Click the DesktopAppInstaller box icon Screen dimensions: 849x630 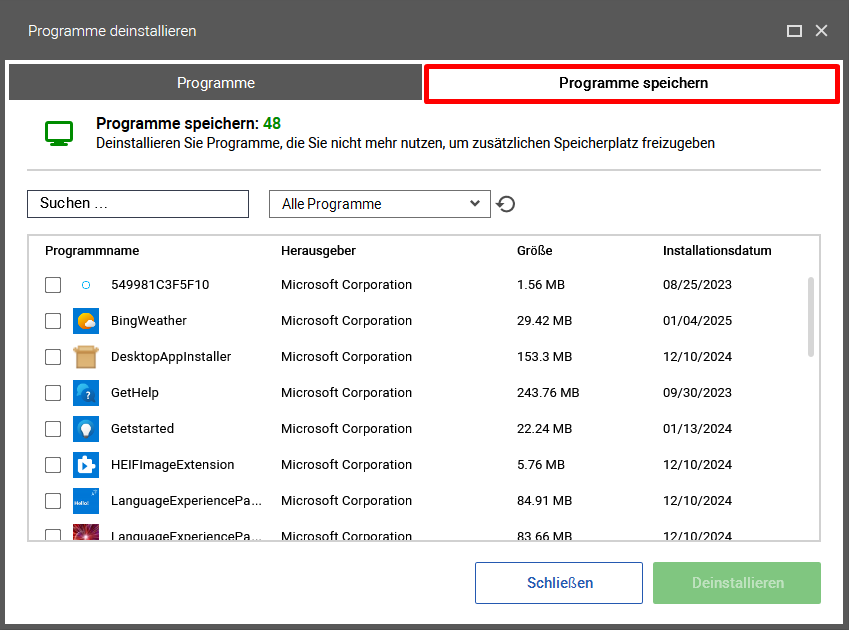pos(86,357)
